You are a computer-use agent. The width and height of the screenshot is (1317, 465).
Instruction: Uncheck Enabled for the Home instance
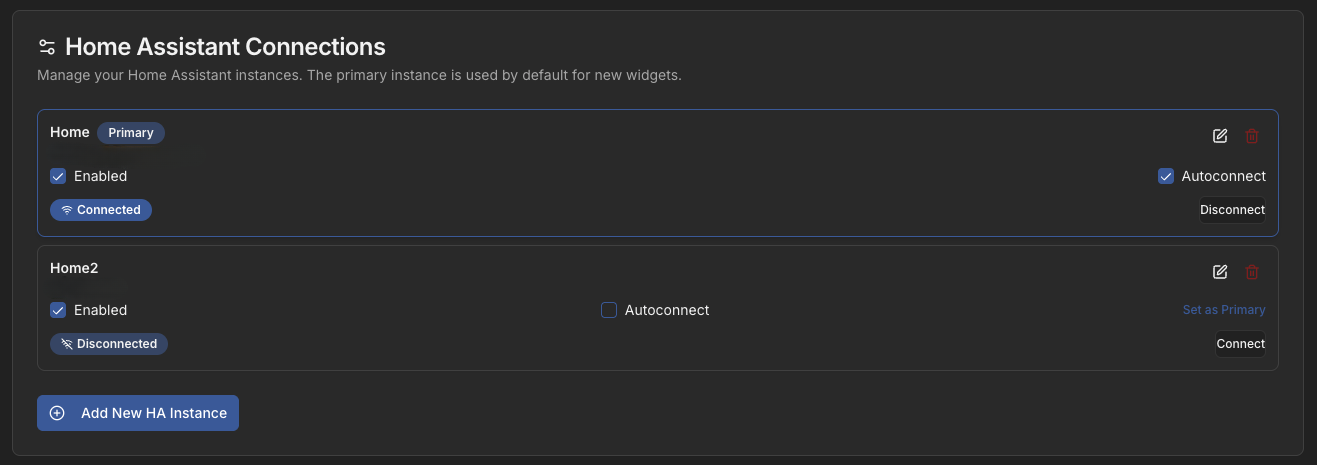coord(58,176)
